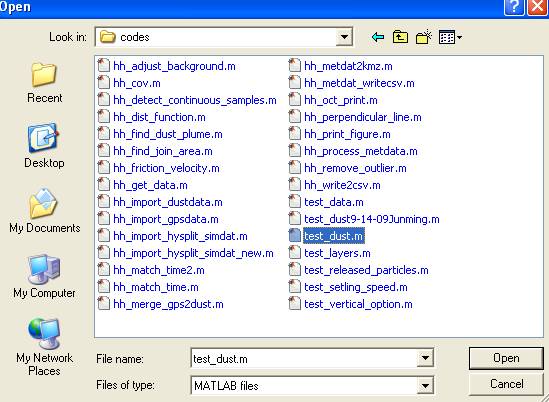
Task: Open My Documents in the places bar
Action: pos(44,211)
